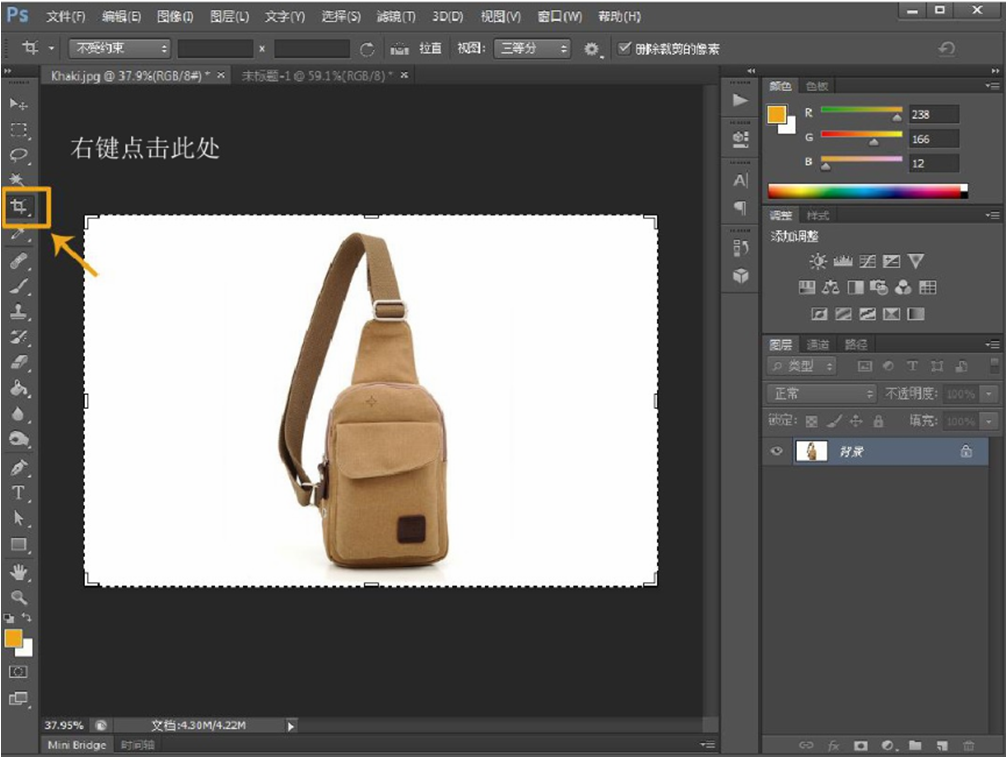Select the Crop tool in the toolbox
The height and width of the screenshot is (758, 1007).
pyautogui.click(x=19, y=207)
